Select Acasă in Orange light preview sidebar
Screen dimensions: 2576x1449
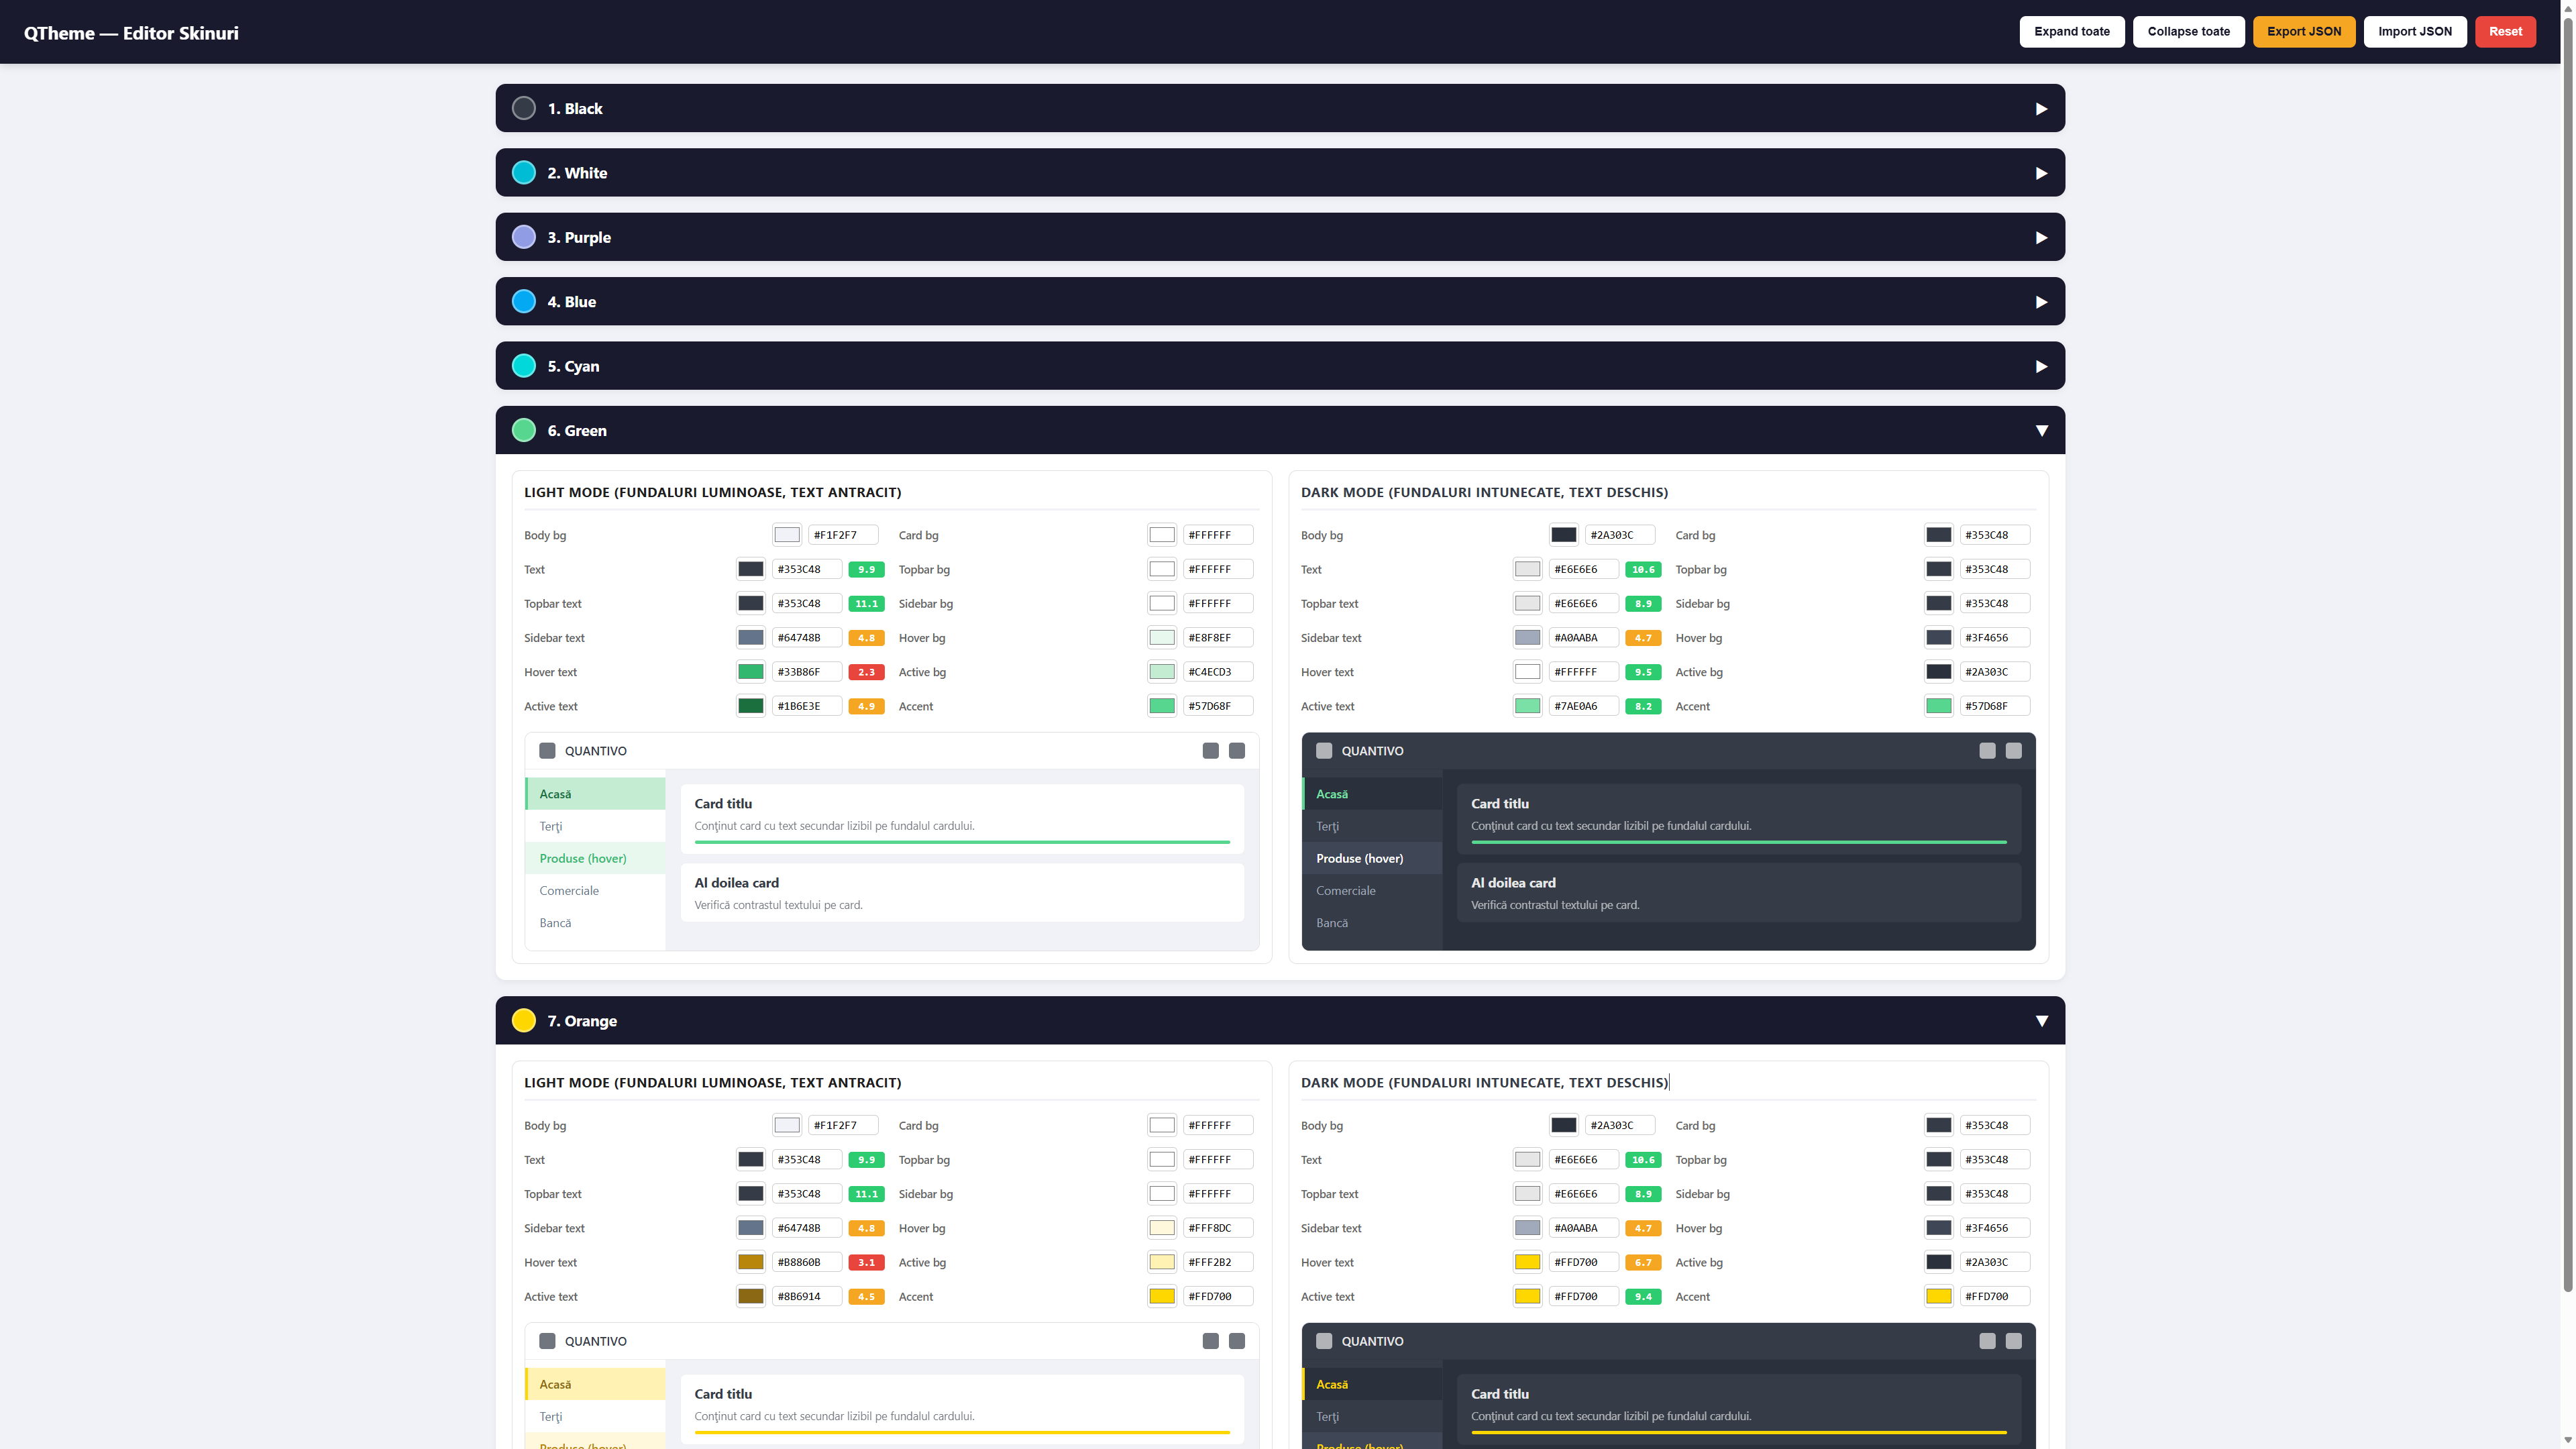(555, 1384)
